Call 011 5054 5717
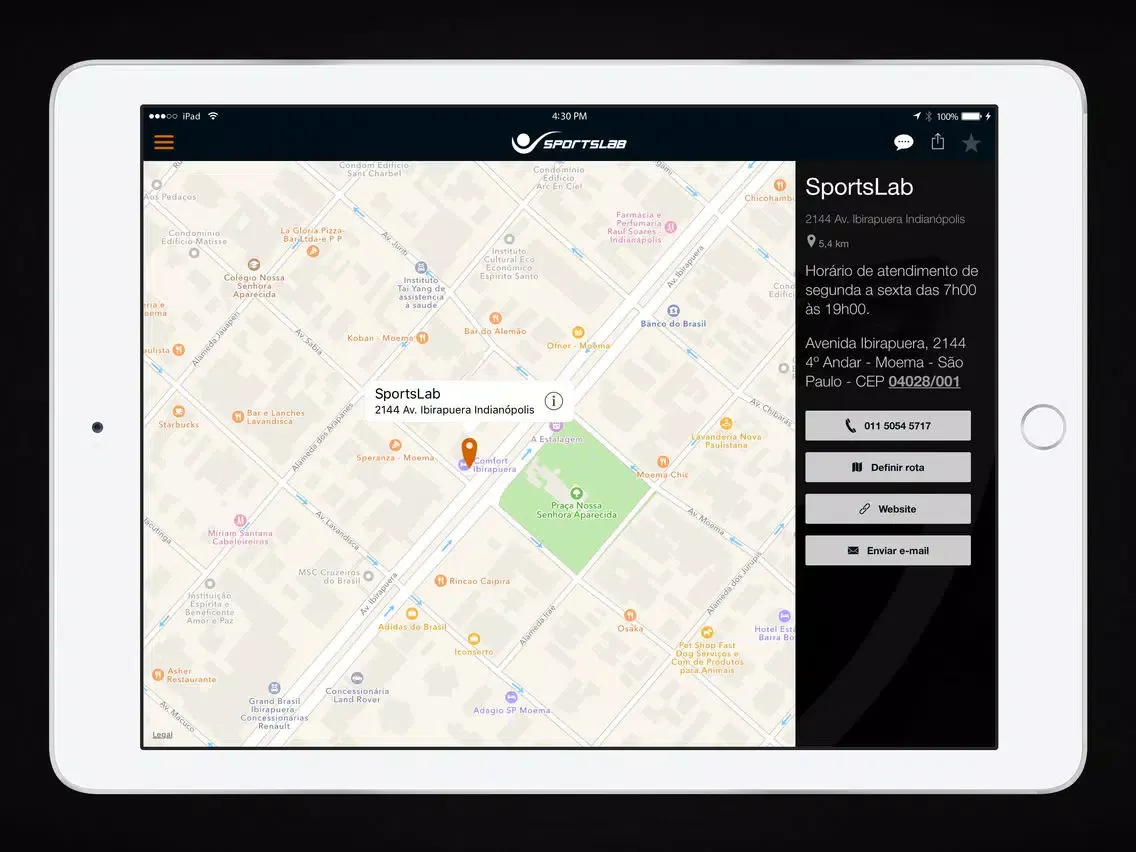Screen dimensions: 1136x852 tap(888, 425)
